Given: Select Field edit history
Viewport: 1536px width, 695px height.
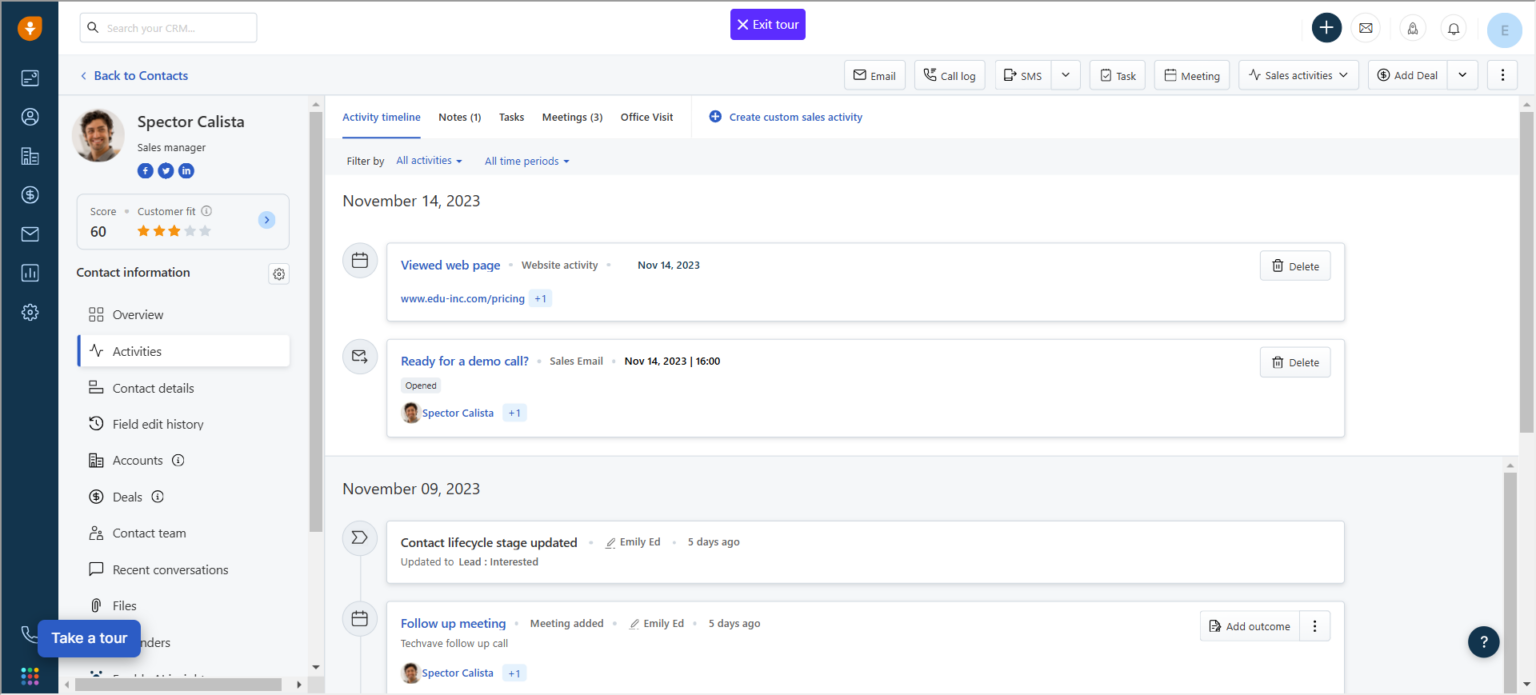Looking at the screenshot, I should tap(184, 424).
